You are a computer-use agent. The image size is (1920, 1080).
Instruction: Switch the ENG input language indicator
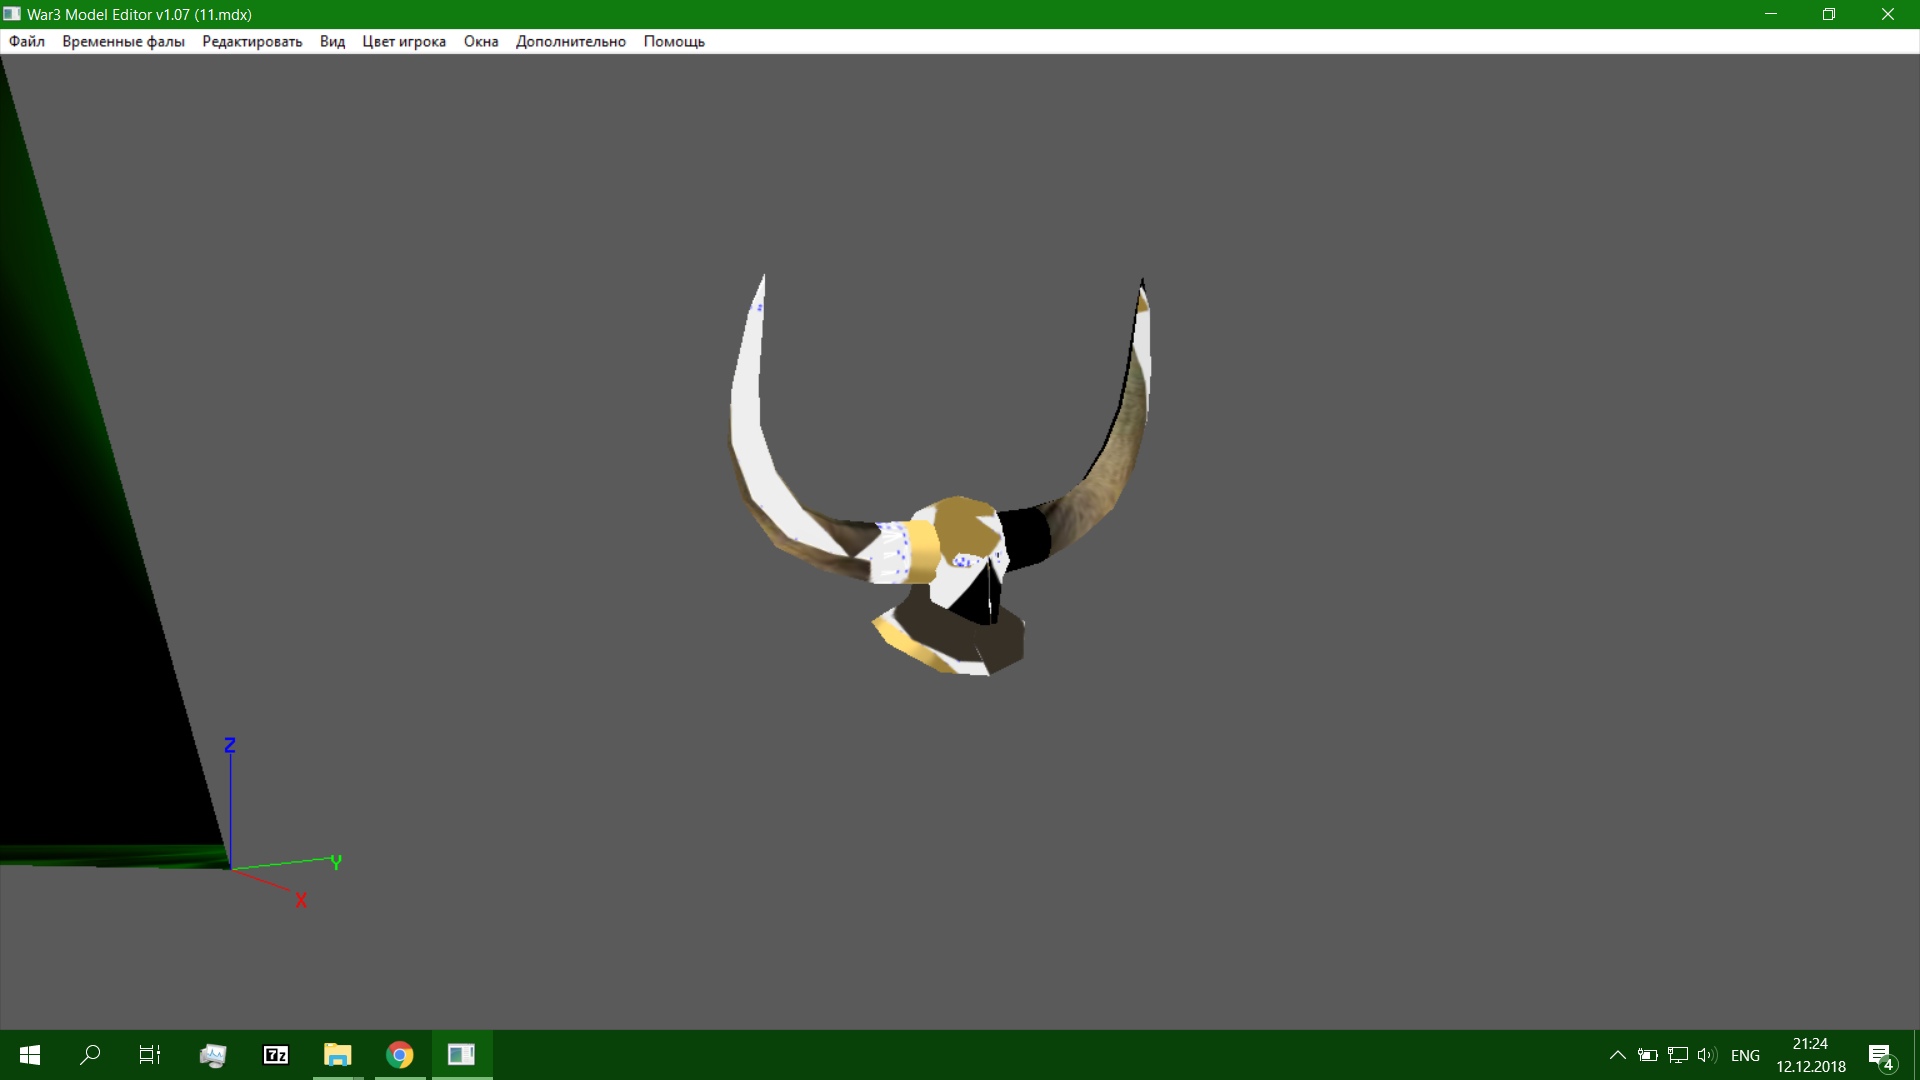[1745, 1055]
